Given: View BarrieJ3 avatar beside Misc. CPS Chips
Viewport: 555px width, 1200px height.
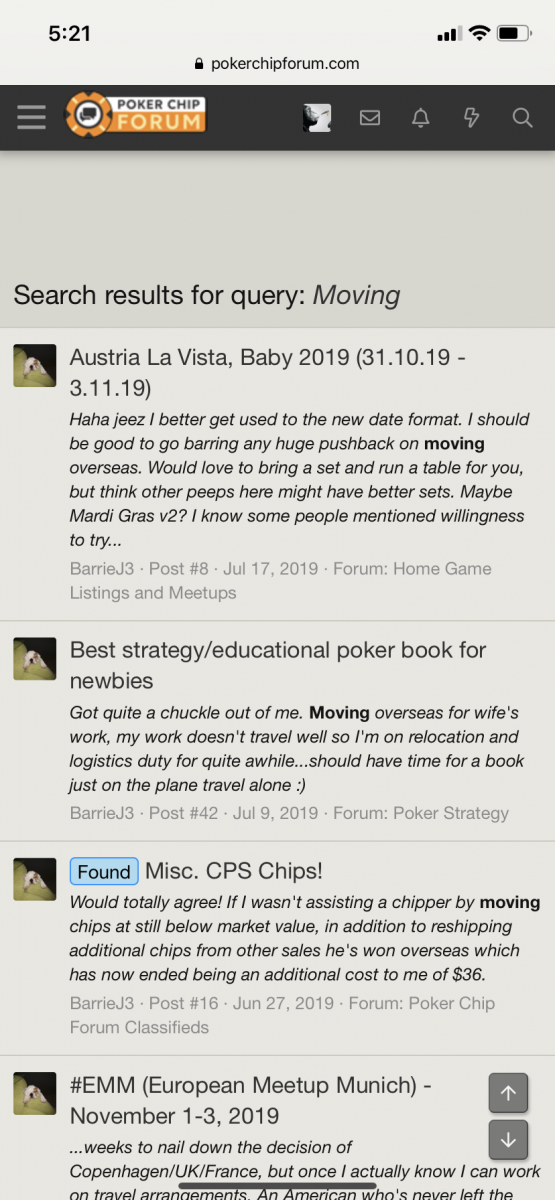Looking at the screenshot, I should click(34, 879).
